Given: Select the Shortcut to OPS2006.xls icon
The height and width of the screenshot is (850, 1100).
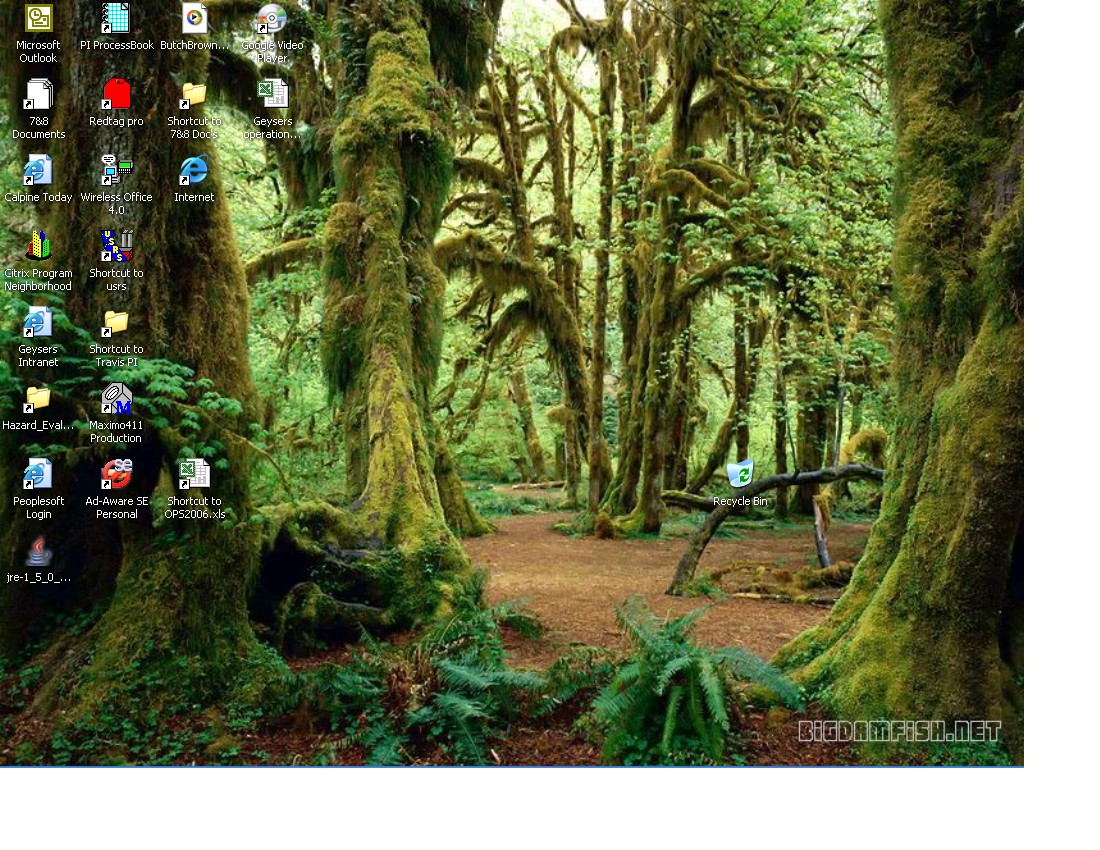Looking at the screenshot, I should (x=194, y=475).
